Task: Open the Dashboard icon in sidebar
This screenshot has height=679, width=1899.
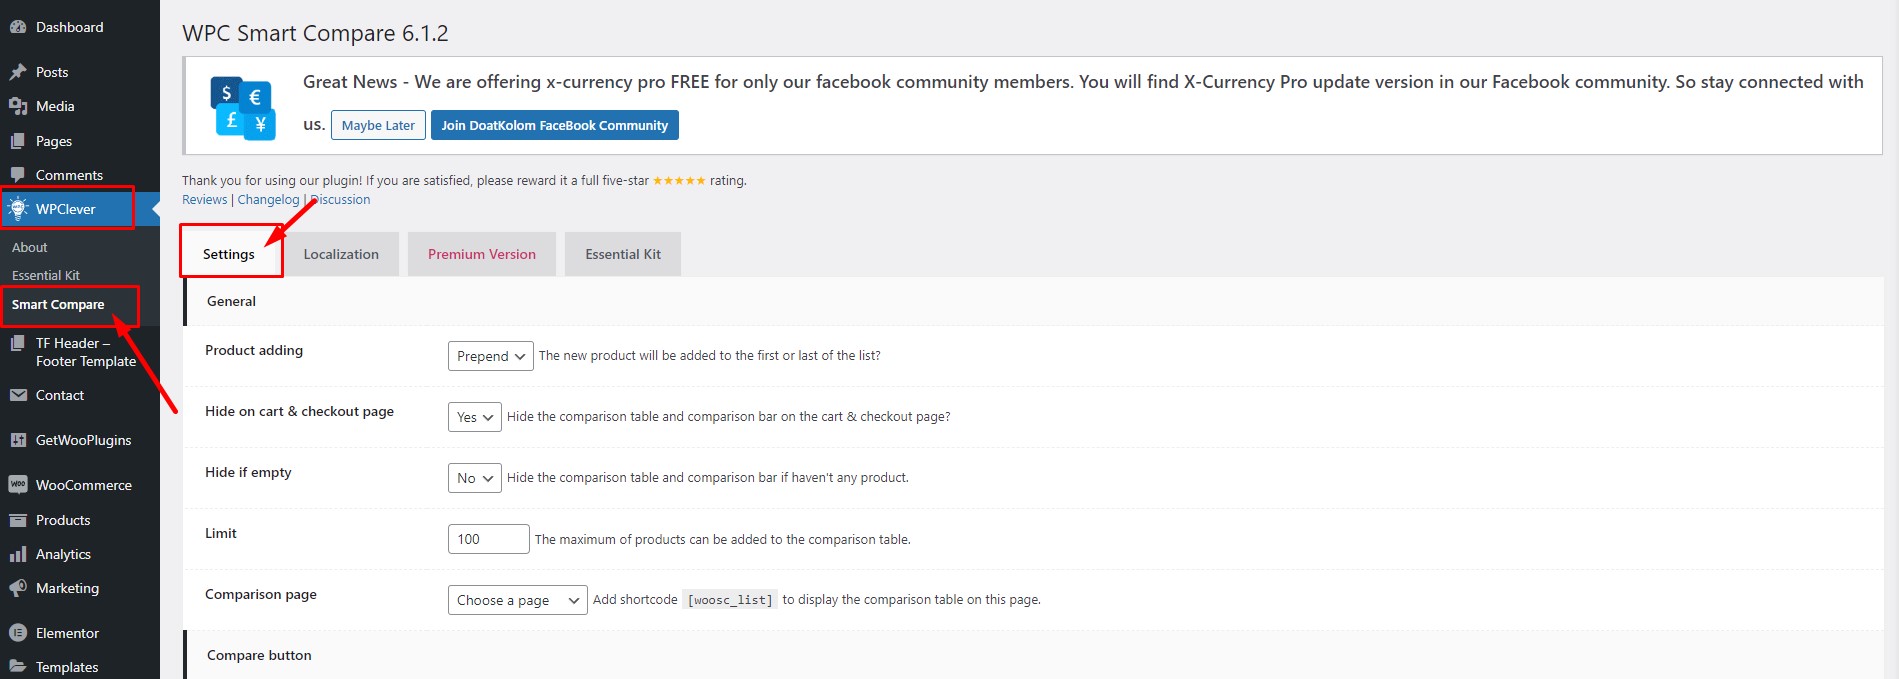Action: click(18, 27)
